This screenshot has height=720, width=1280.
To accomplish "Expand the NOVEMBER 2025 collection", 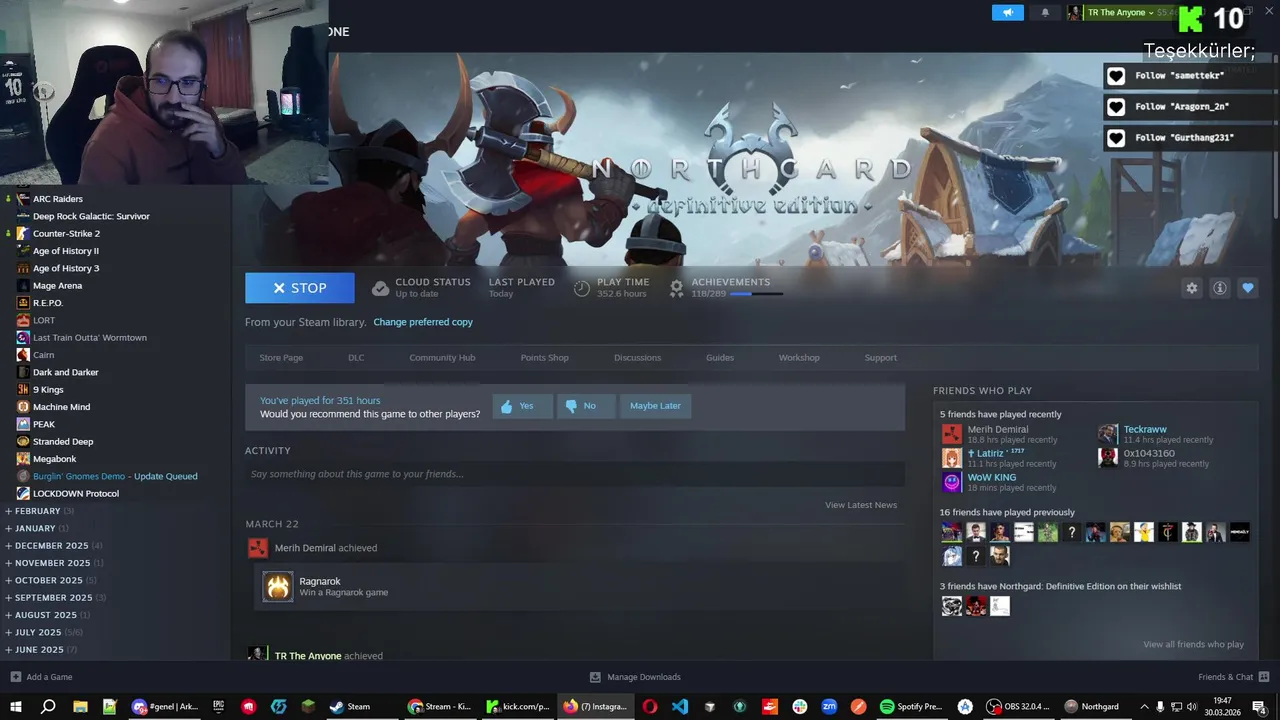I will pos(53,563).
